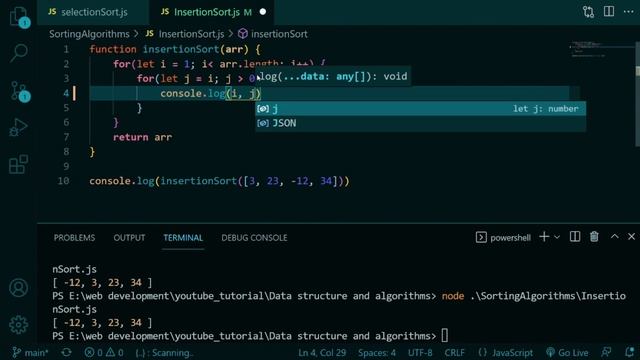This screenshot has width=640, height=360.
Task: Split the terminal panel
Action: coord(575,237)
